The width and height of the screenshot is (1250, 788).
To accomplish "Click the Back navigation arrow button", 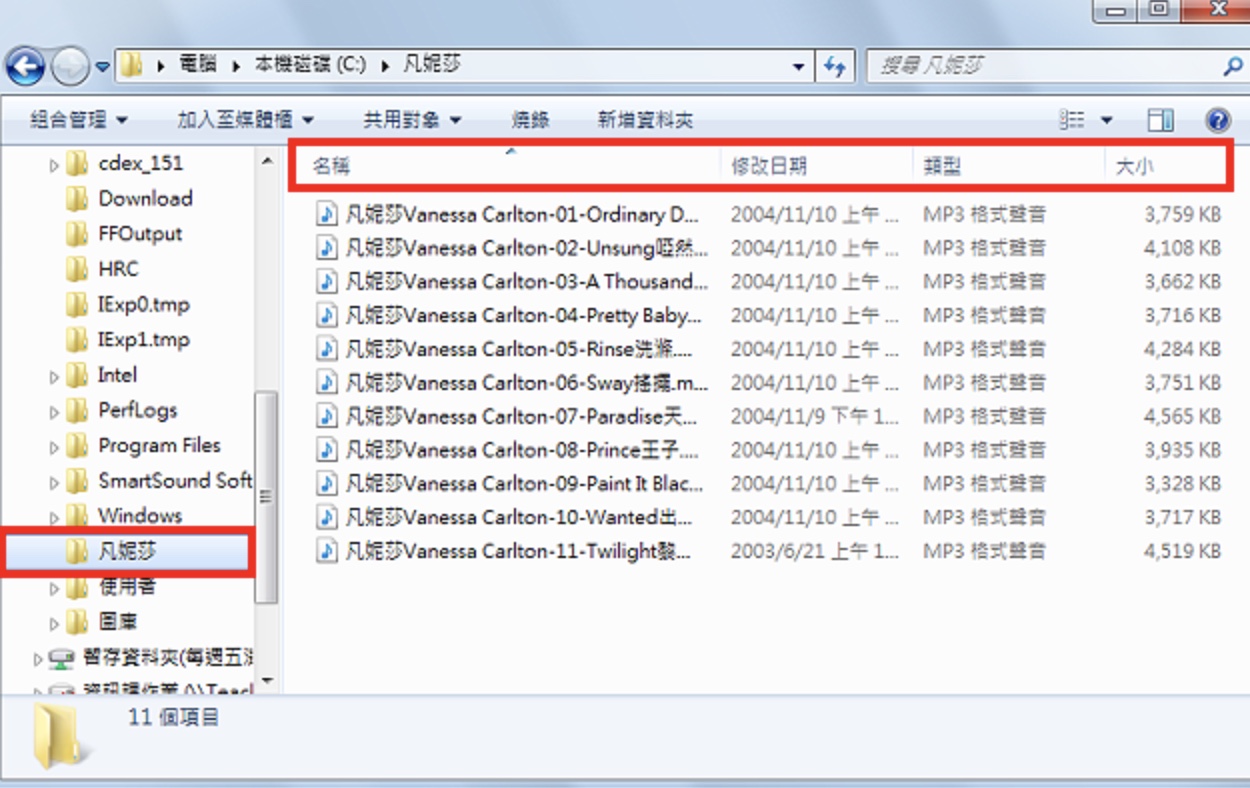I will 25,67.
